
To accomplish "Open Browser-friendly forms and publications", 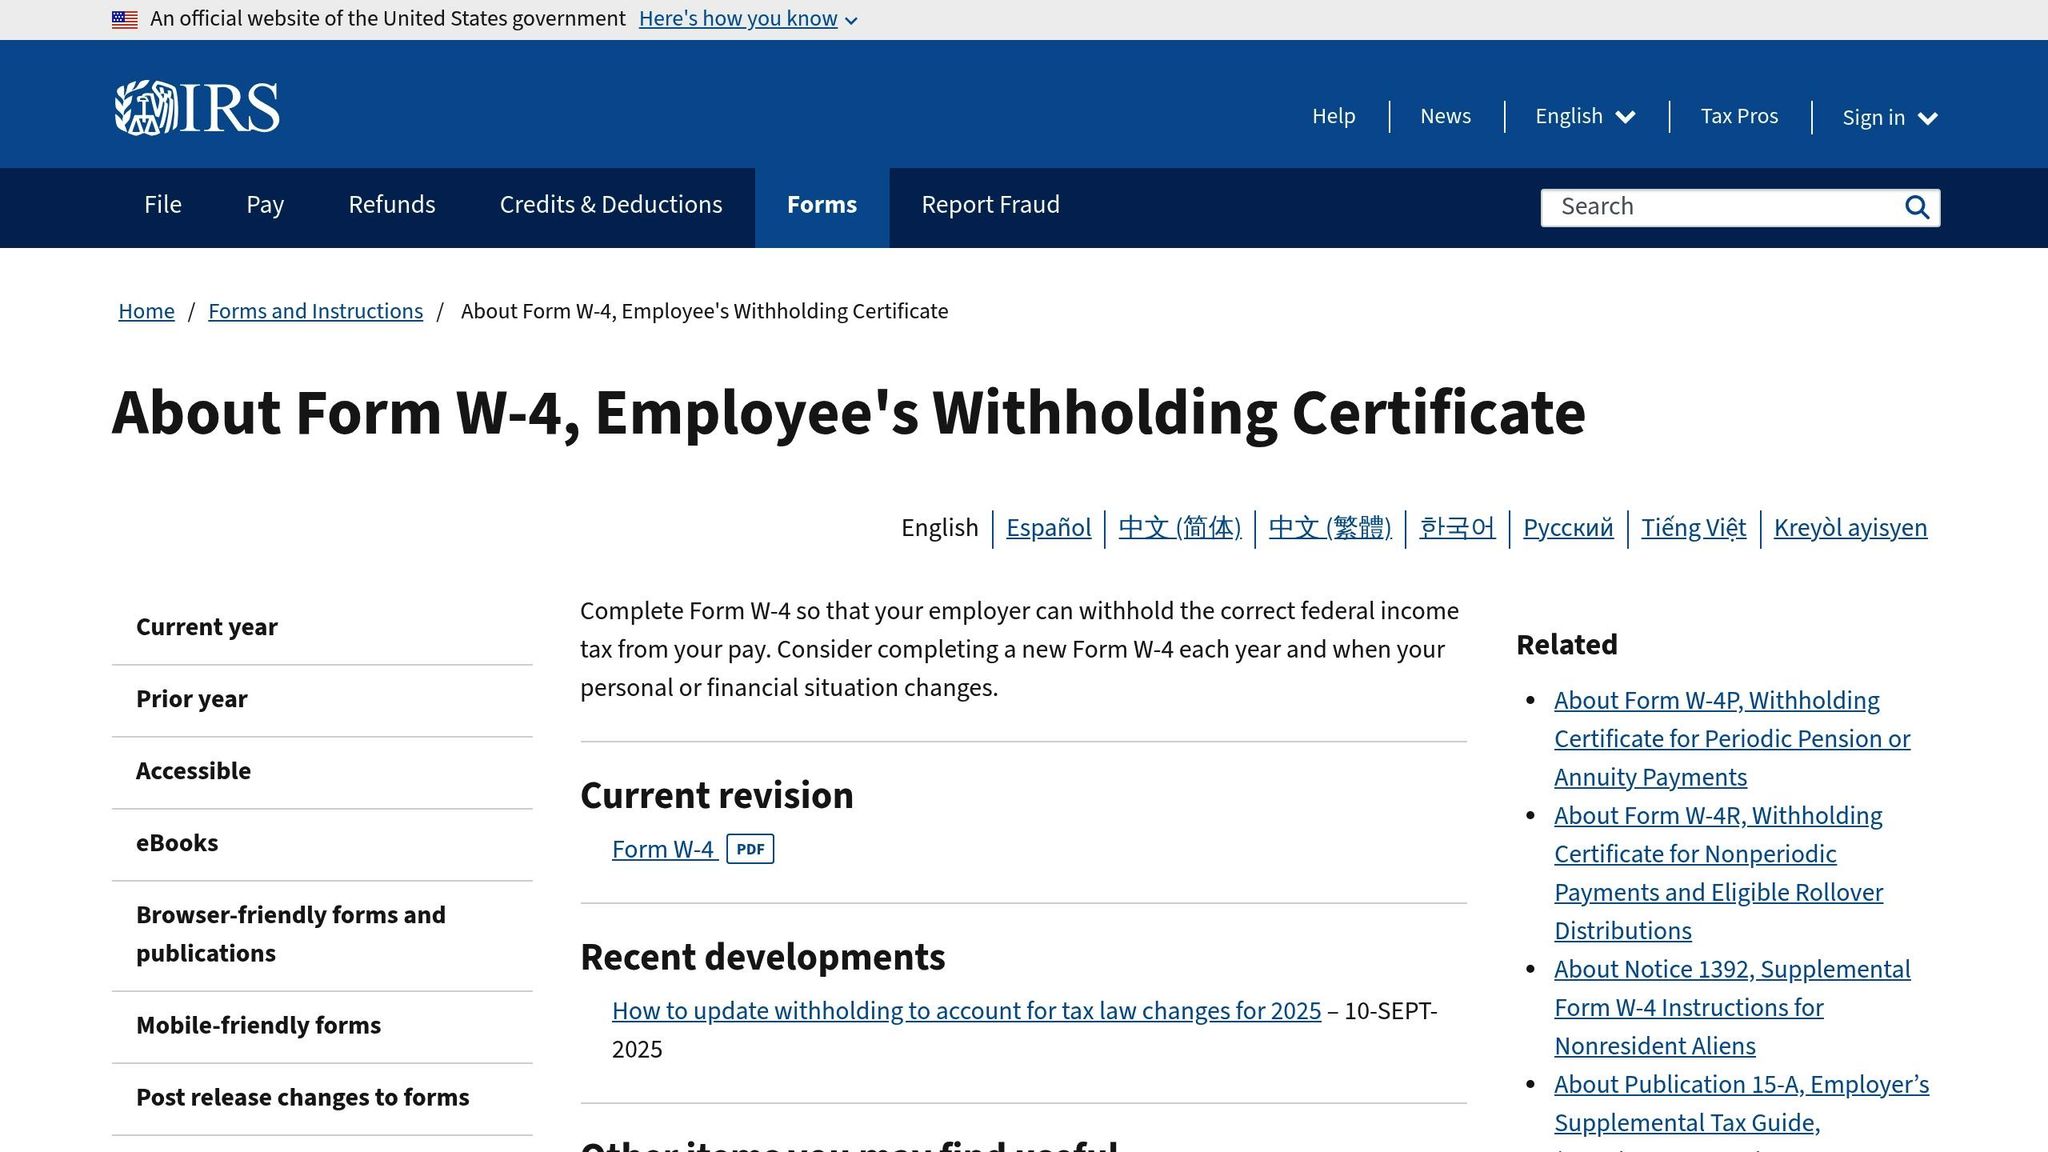I will coord(322,935).
